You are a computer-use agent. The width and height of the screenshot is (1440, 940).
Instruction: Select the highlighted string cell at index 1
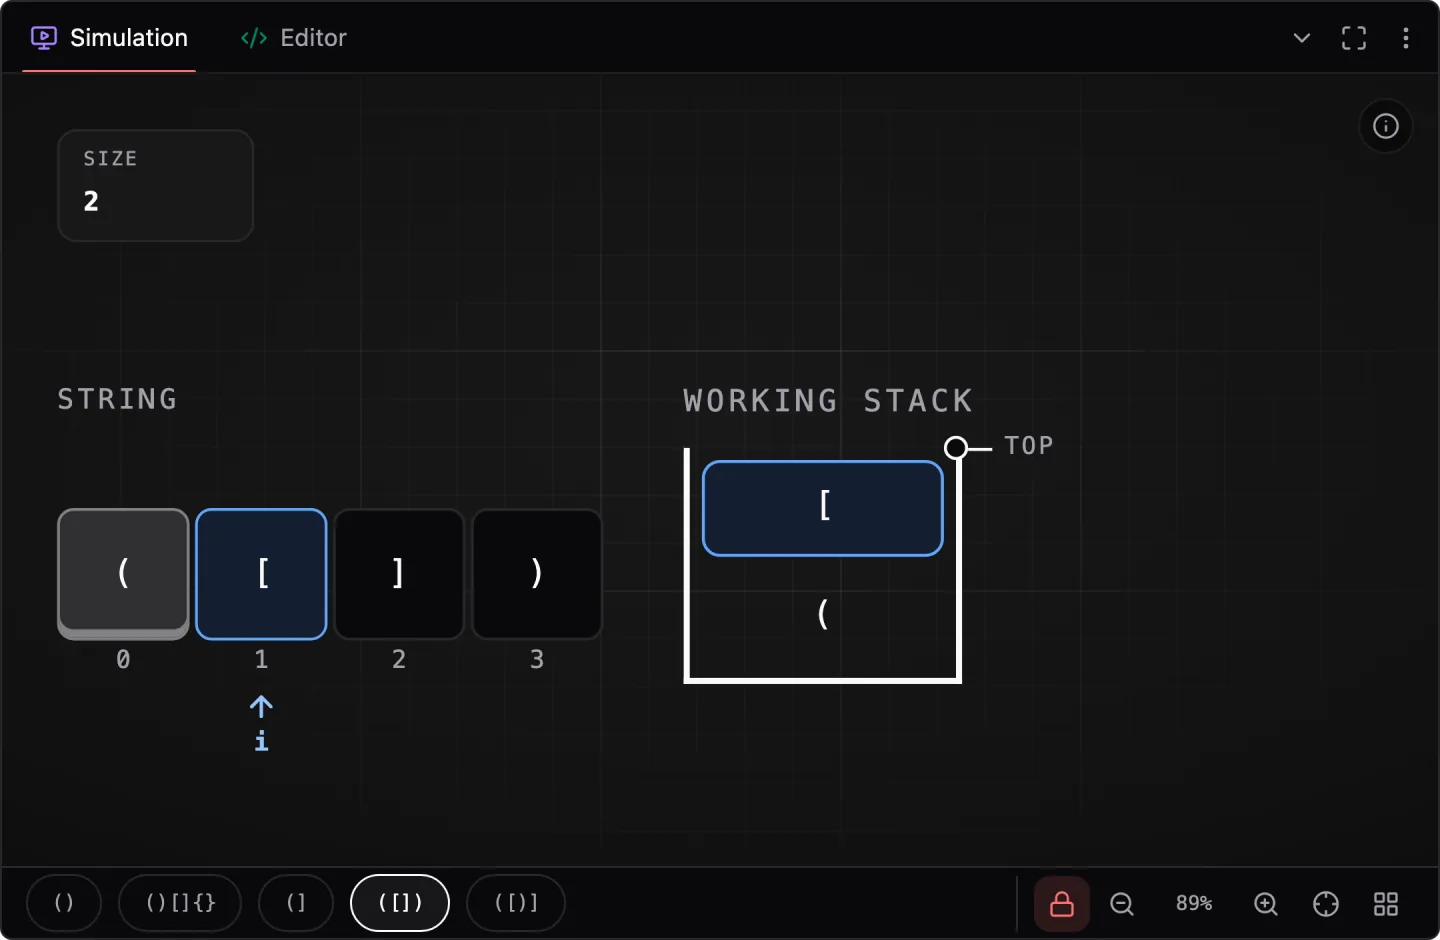click(x=261, y=574)
